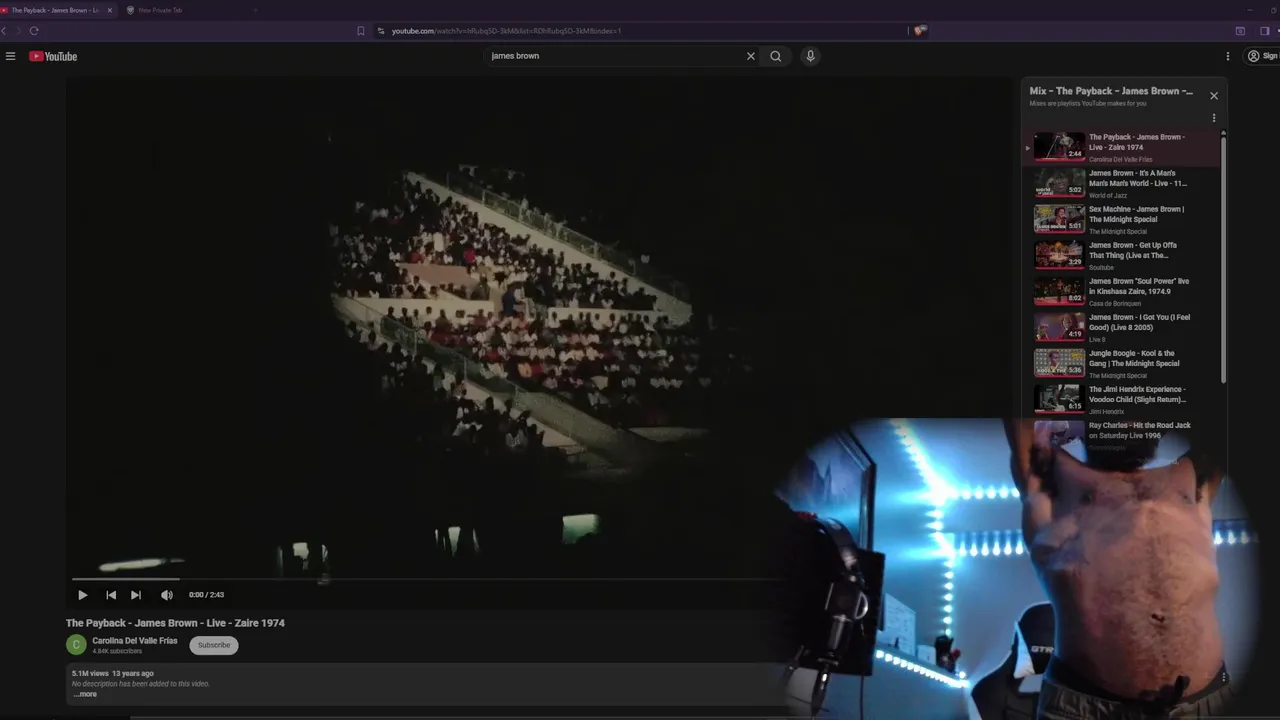Close the Mix playlist panel
This screenshot has width=1280, height=720.
[x=1214, y=96]
